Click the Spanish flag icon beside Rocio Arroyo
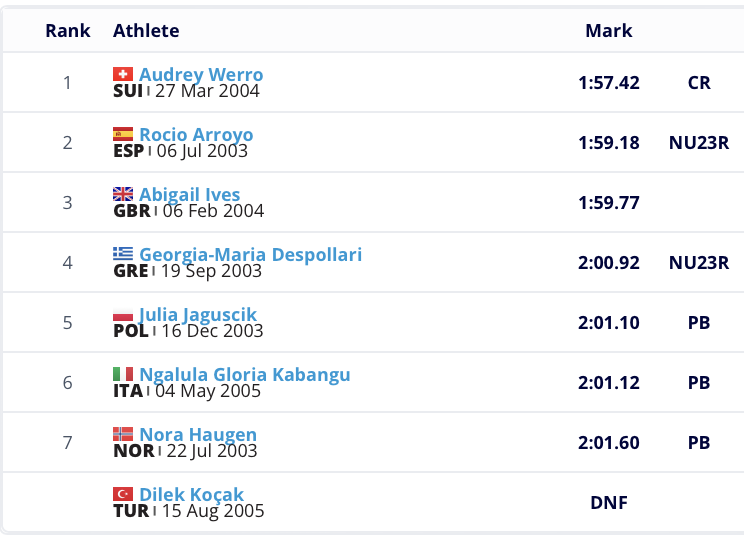This screenshot has height=536, width=744. [x=123, y=134]
